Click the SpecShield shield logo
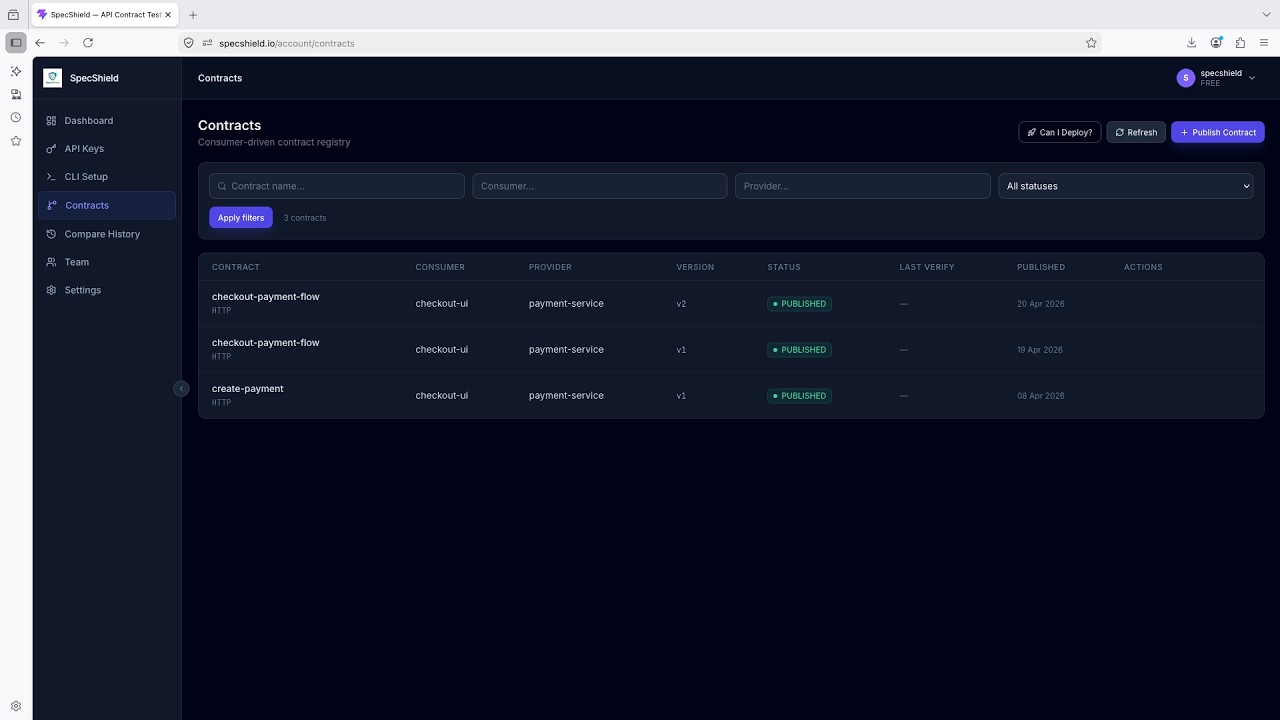The image size is (1280, 720). (52, 77)
